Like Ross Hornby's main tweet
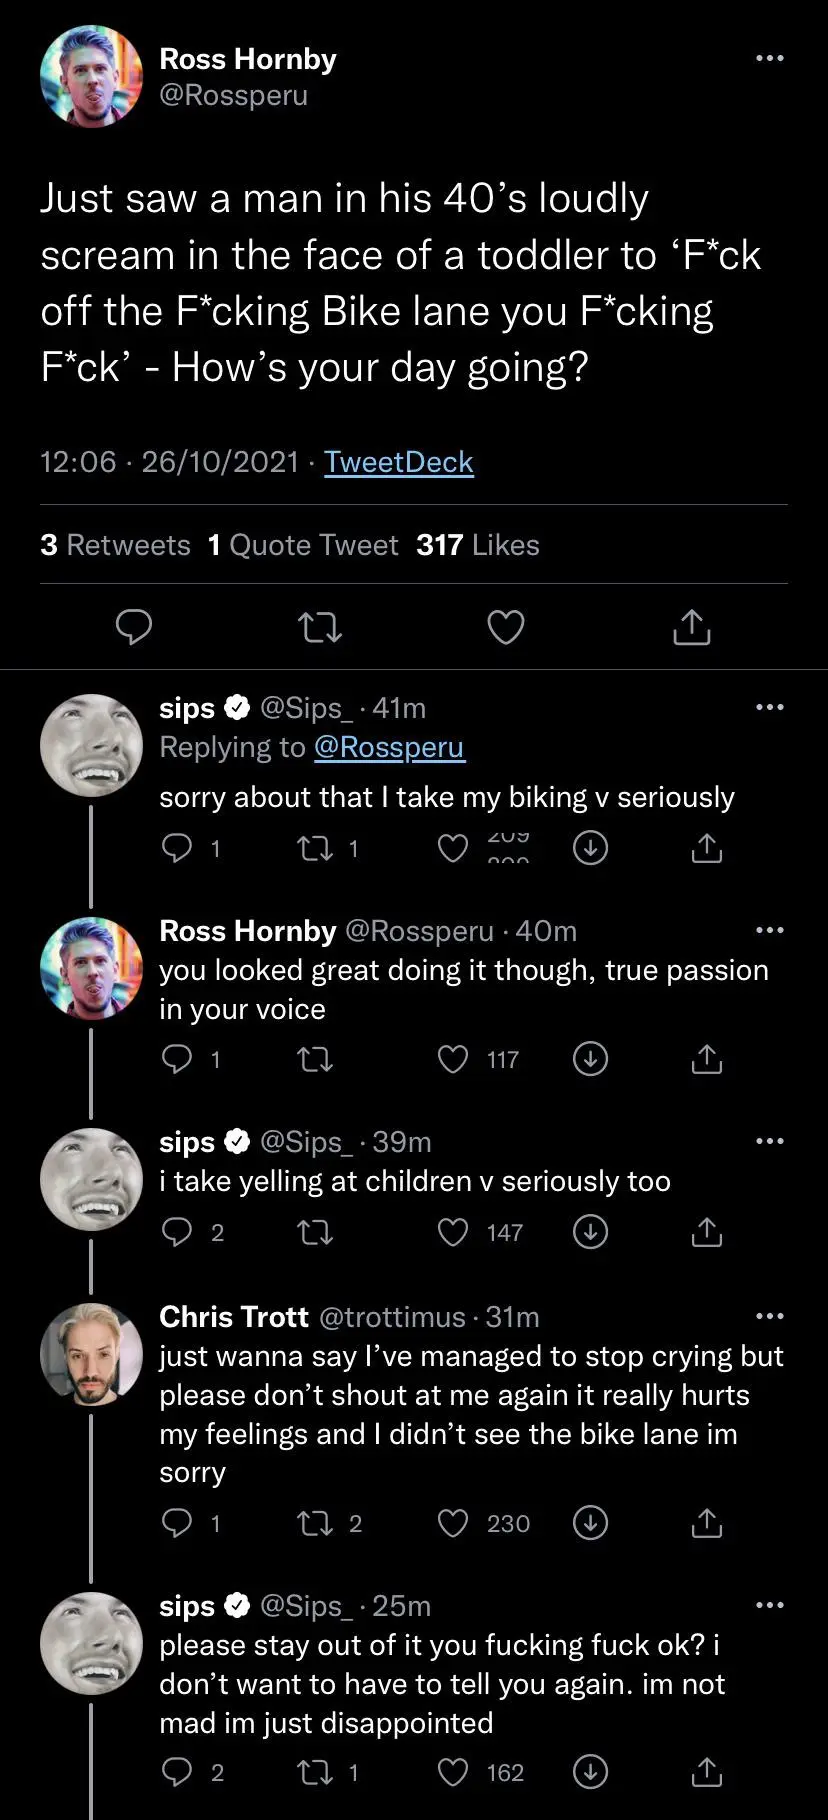The height and width of the screenshot is (1820, 828). point(506,627)
